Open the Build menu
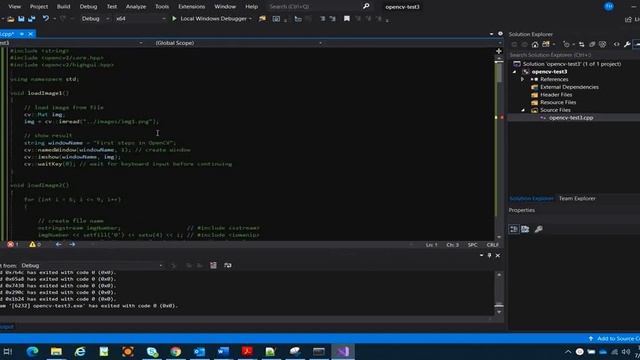Screen dimensions: 640x360 (63, 7)
